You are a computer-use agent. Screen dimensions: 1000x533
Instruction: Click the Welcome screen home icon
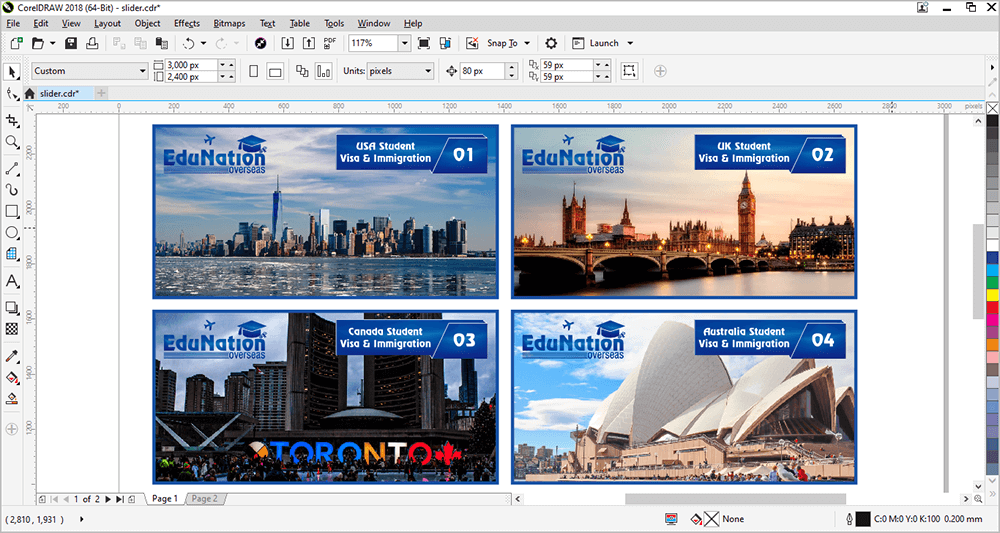pos(29,93)
